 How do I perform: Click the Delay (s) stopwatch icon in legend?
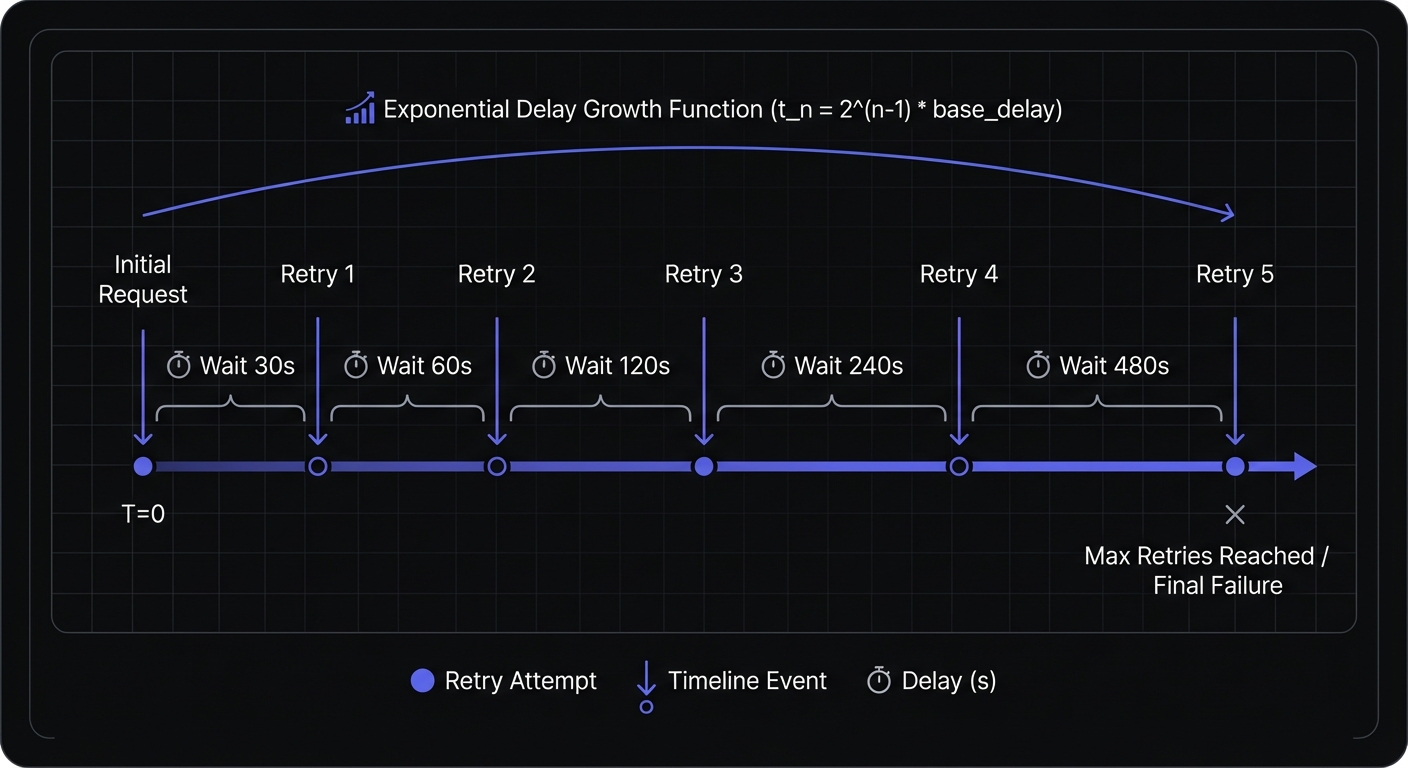pyautogui.click(x=879, y=681)
